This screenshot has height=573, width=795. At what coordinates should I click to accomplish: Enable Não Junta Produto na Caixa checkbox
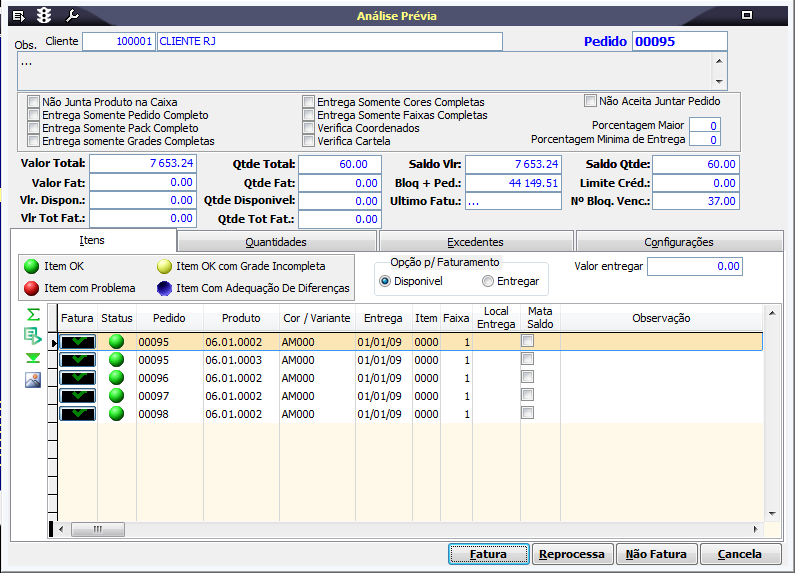coord(34,102)
